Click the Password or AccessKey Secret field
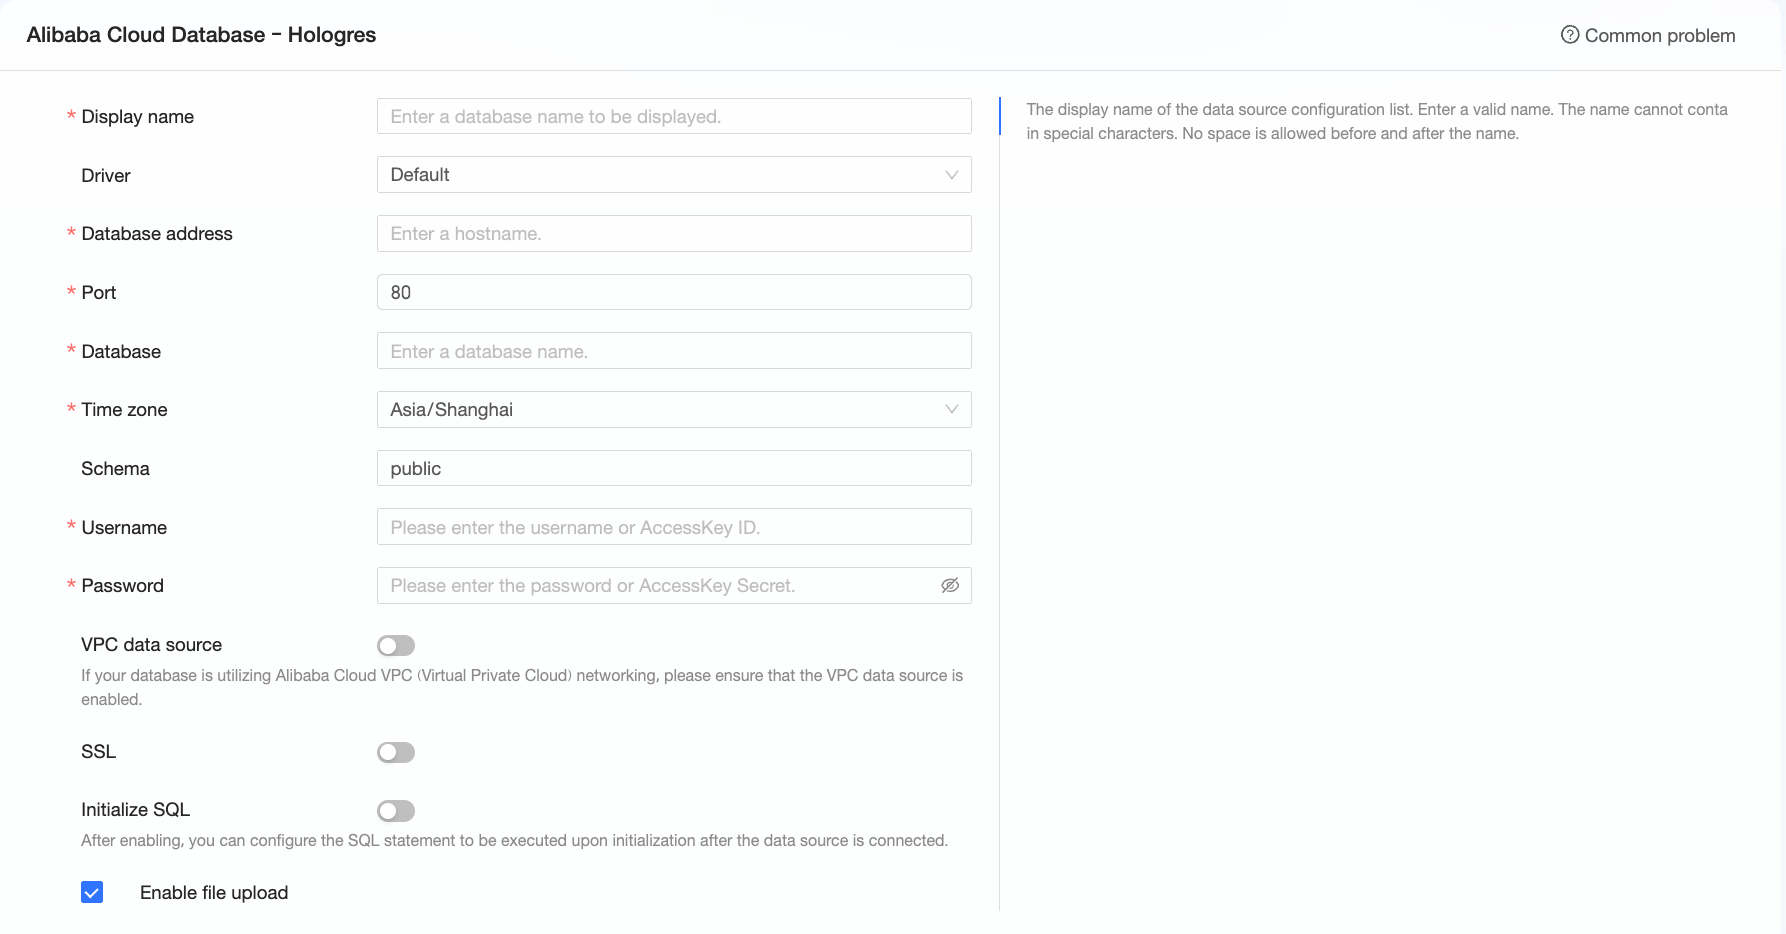 click(674, 586)
